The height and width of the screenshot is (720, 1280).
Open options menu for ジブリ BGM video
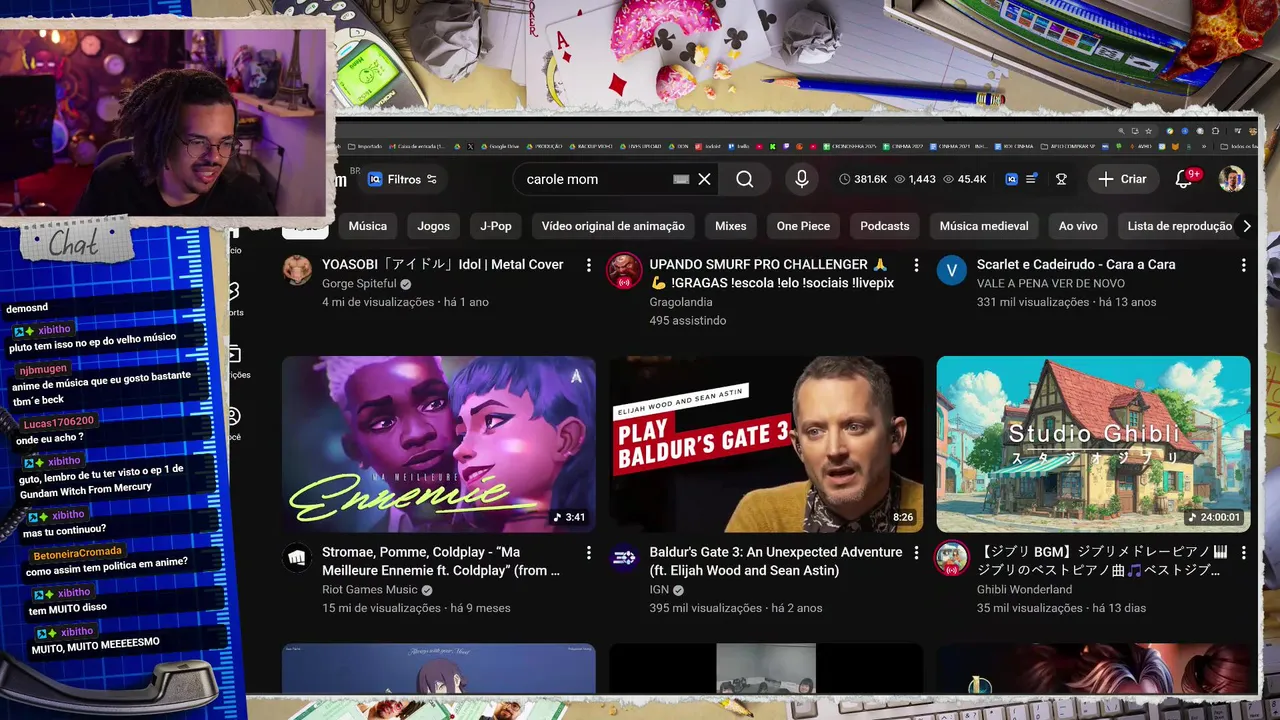click(1243, 552)
